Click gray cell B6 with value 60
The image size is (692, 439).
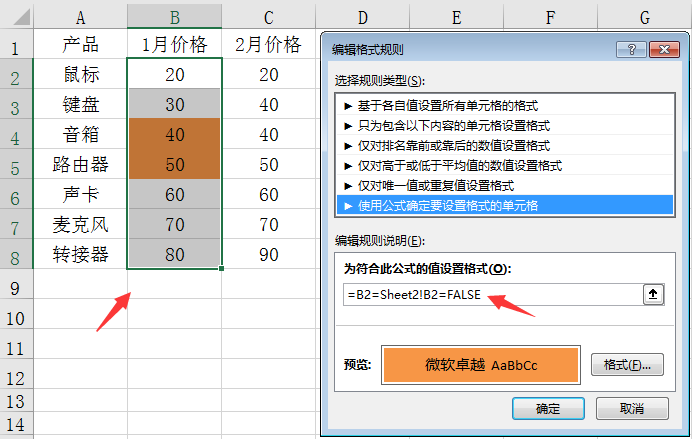pyautogui.click(x=175, y=194)
